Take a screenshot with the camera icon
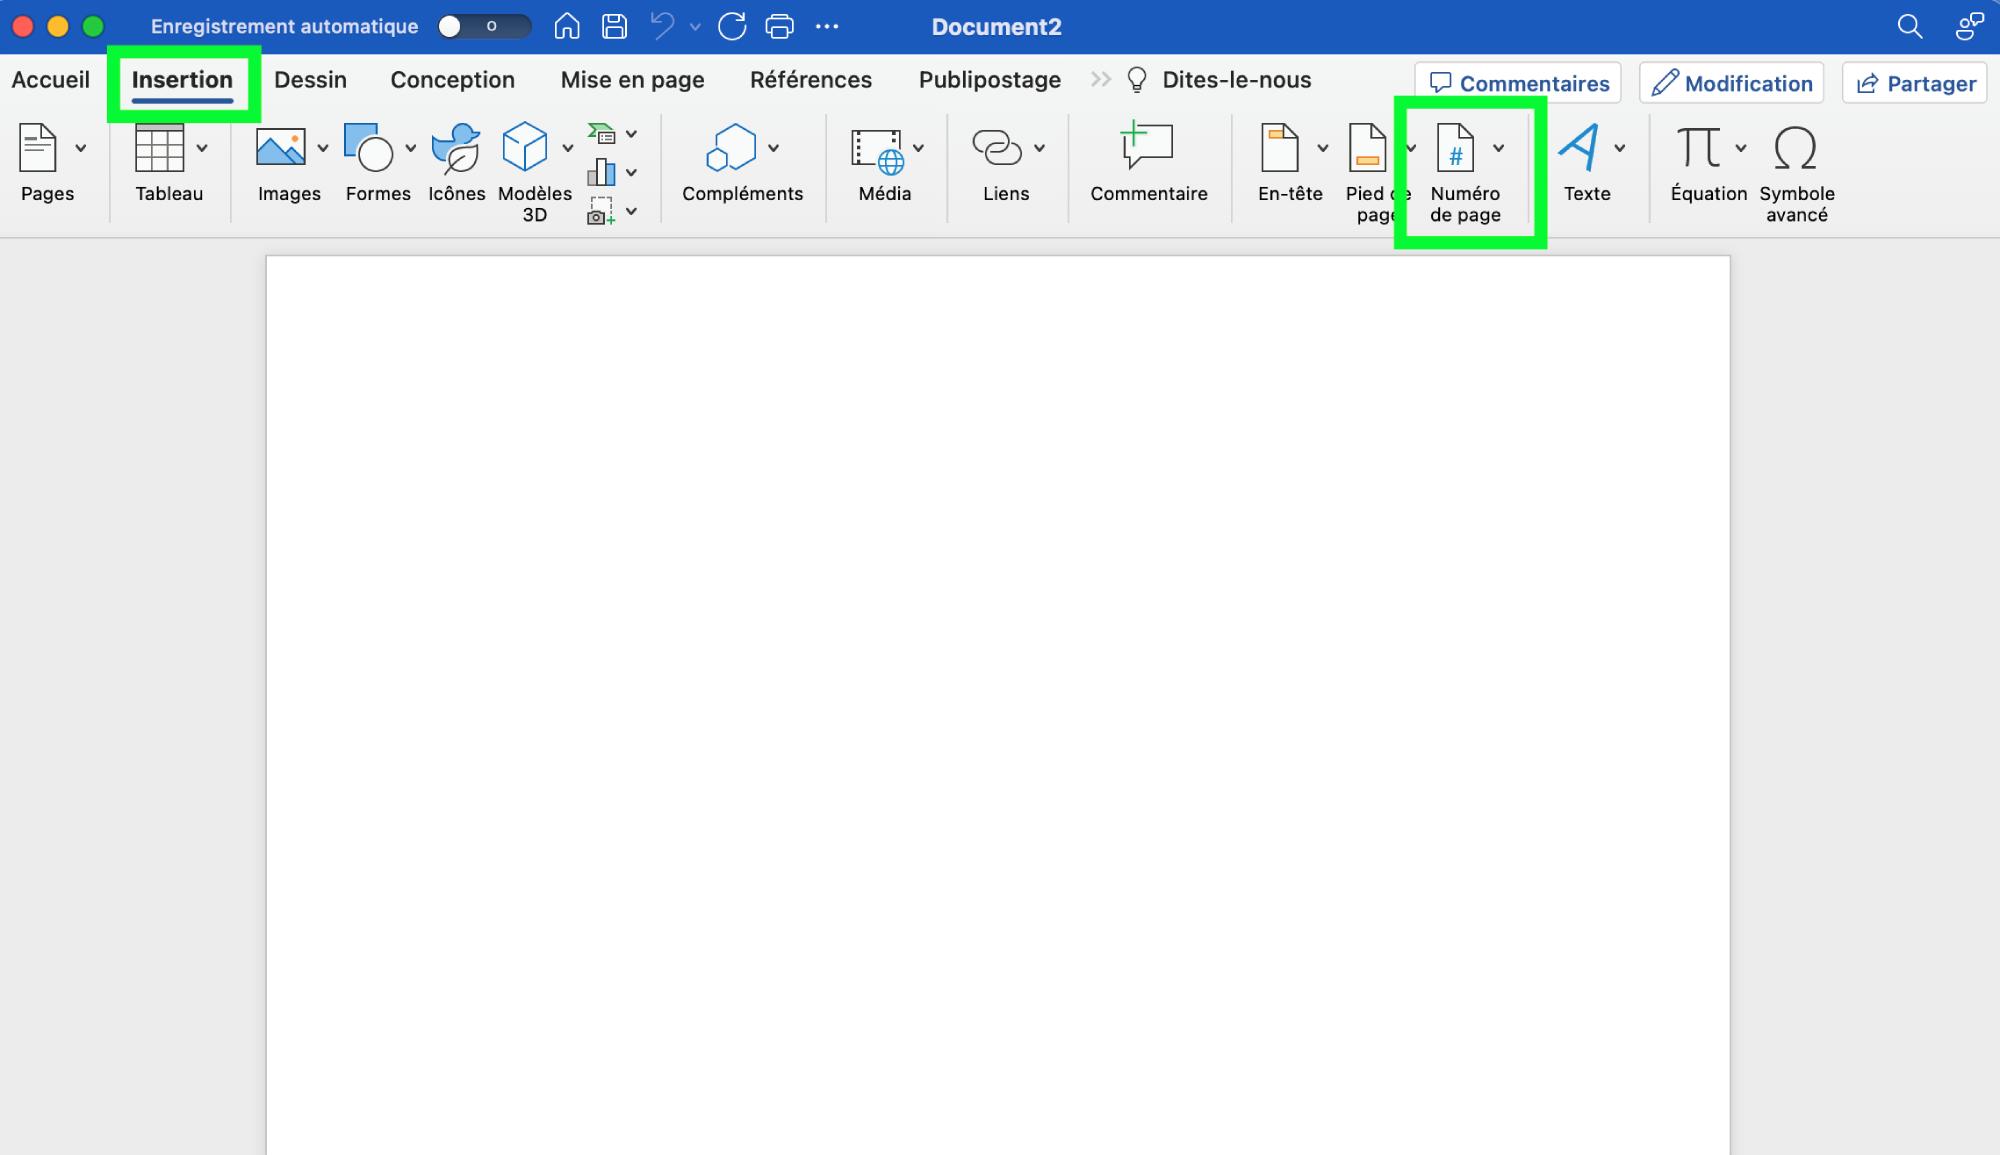Image resolution: width=2000 pixels, height=1155 pixels. (x=601, y=211)
